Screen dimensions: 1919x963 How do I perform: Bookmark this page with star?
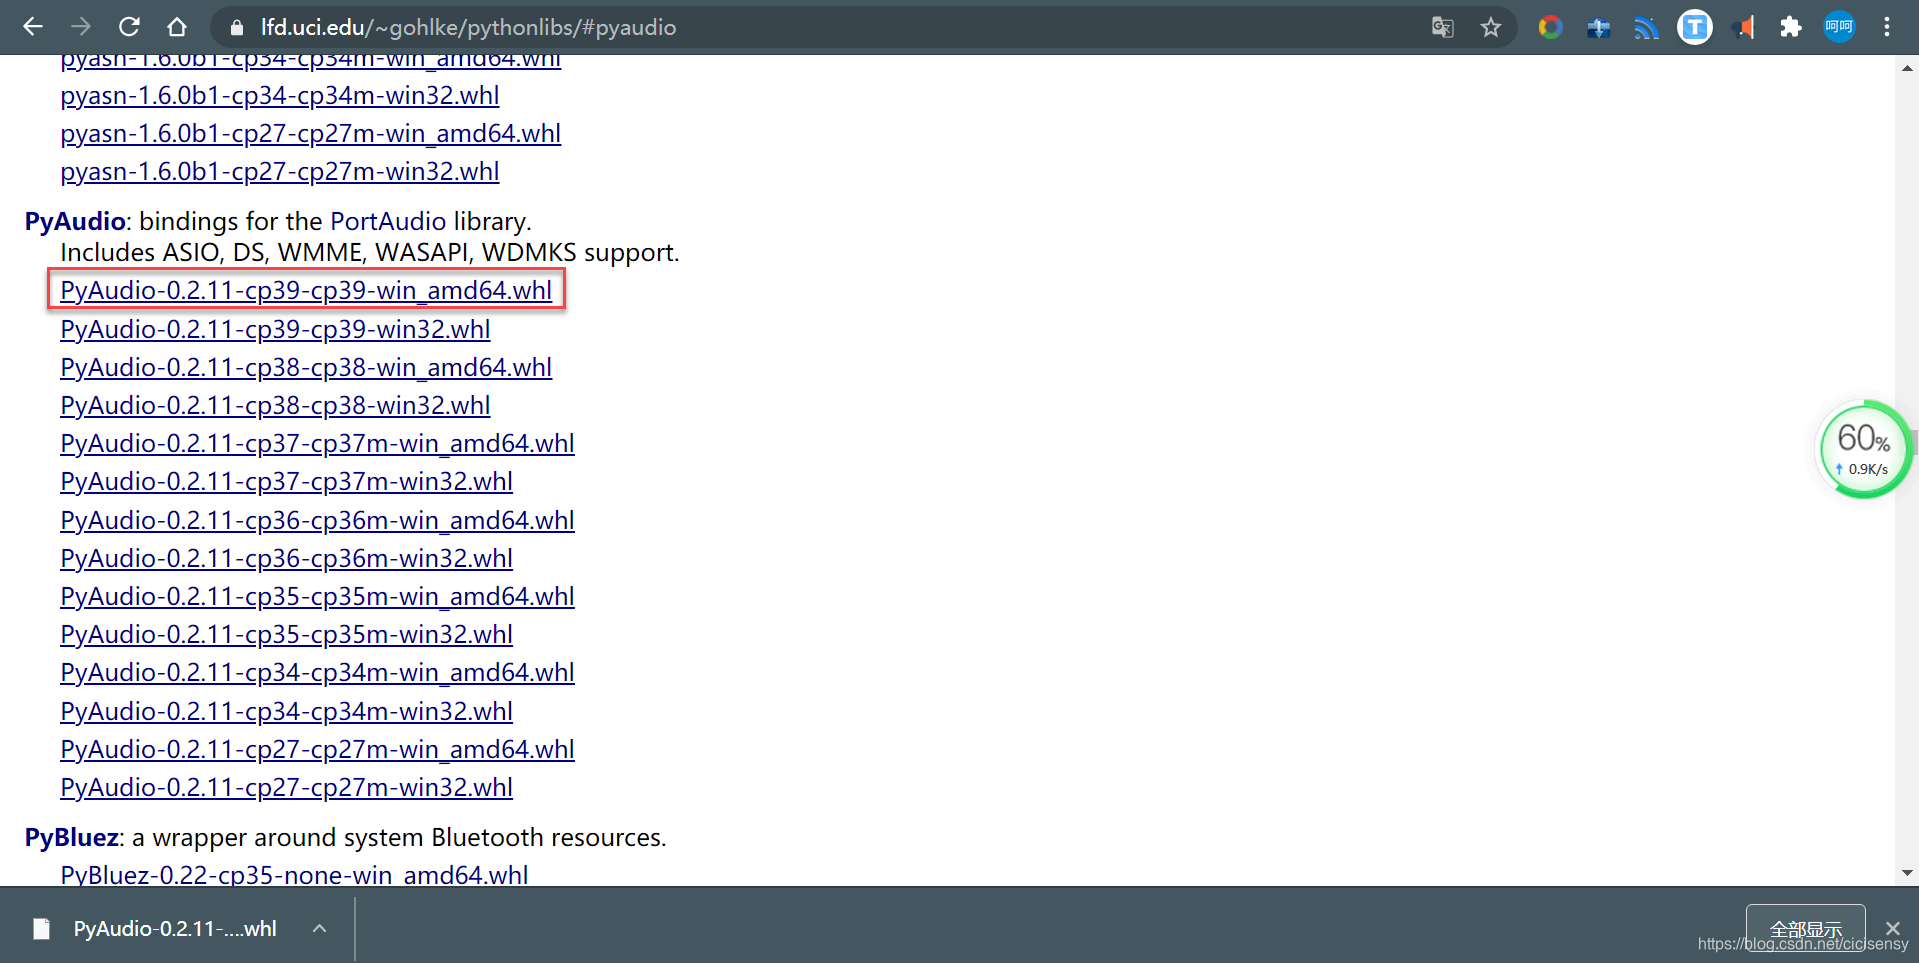[x=1491, y=27]
